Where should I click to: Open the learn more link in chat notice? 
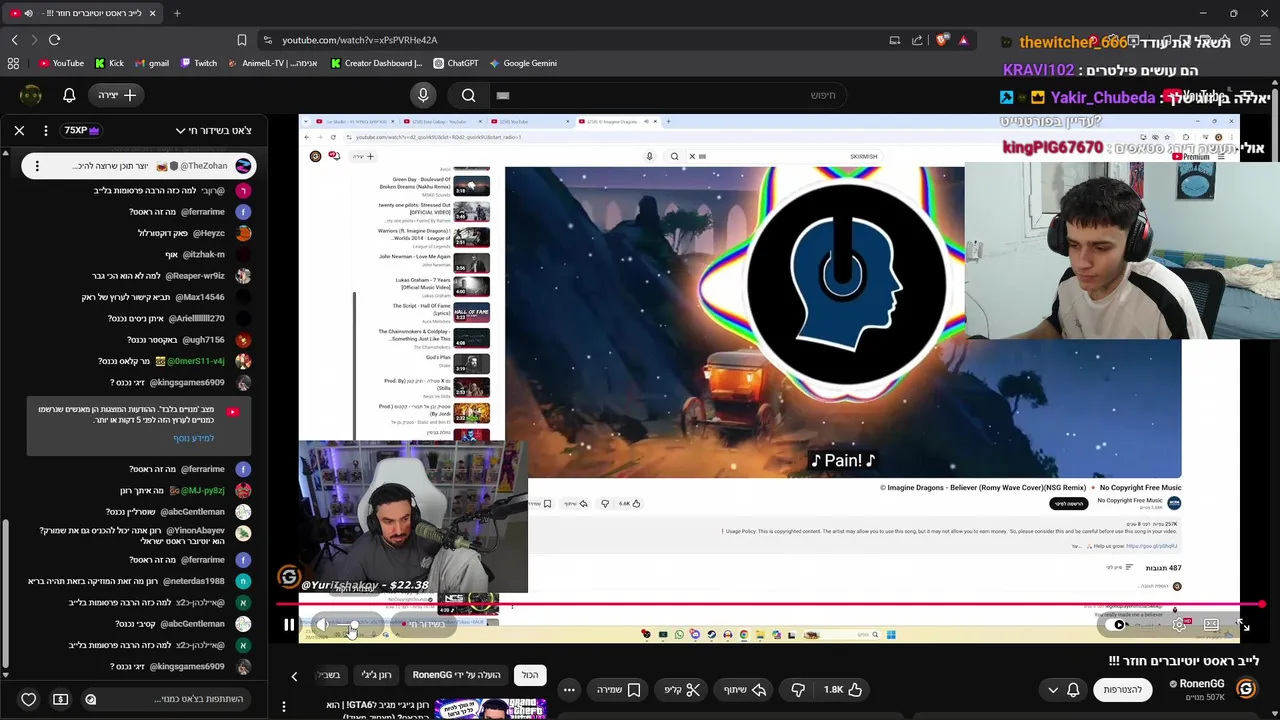(x=193, y=438)
